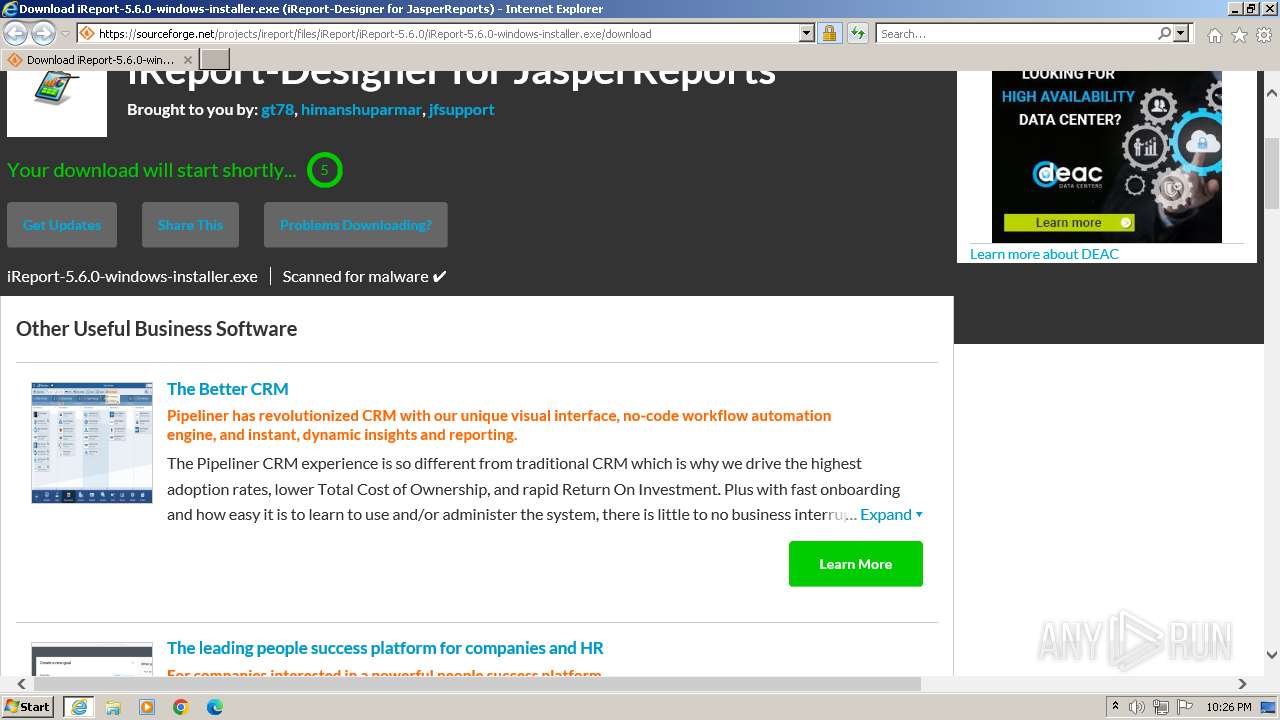
Task: Click the 10:26 PM taskbar clock
Action: click(1229, 707)
